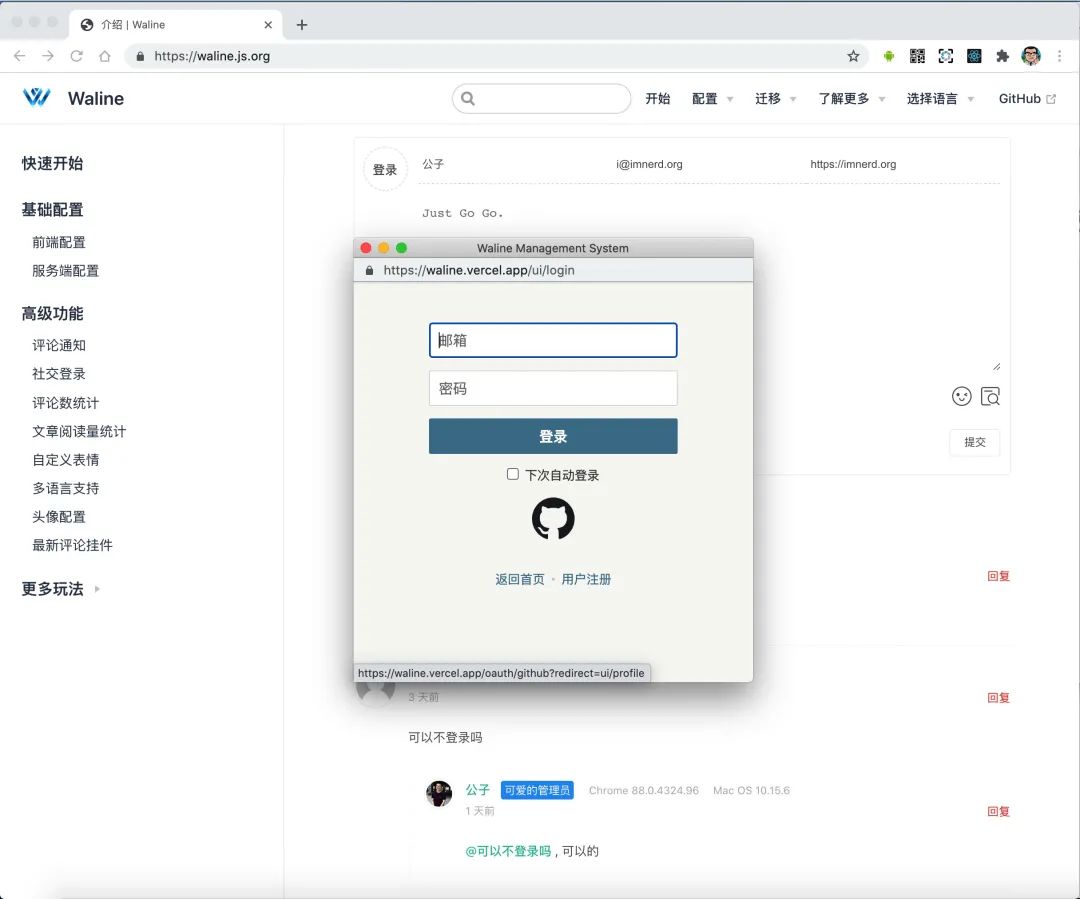Sign in with the GitHub logo
The image size is (1080, 899).
(x=553, y=519)
